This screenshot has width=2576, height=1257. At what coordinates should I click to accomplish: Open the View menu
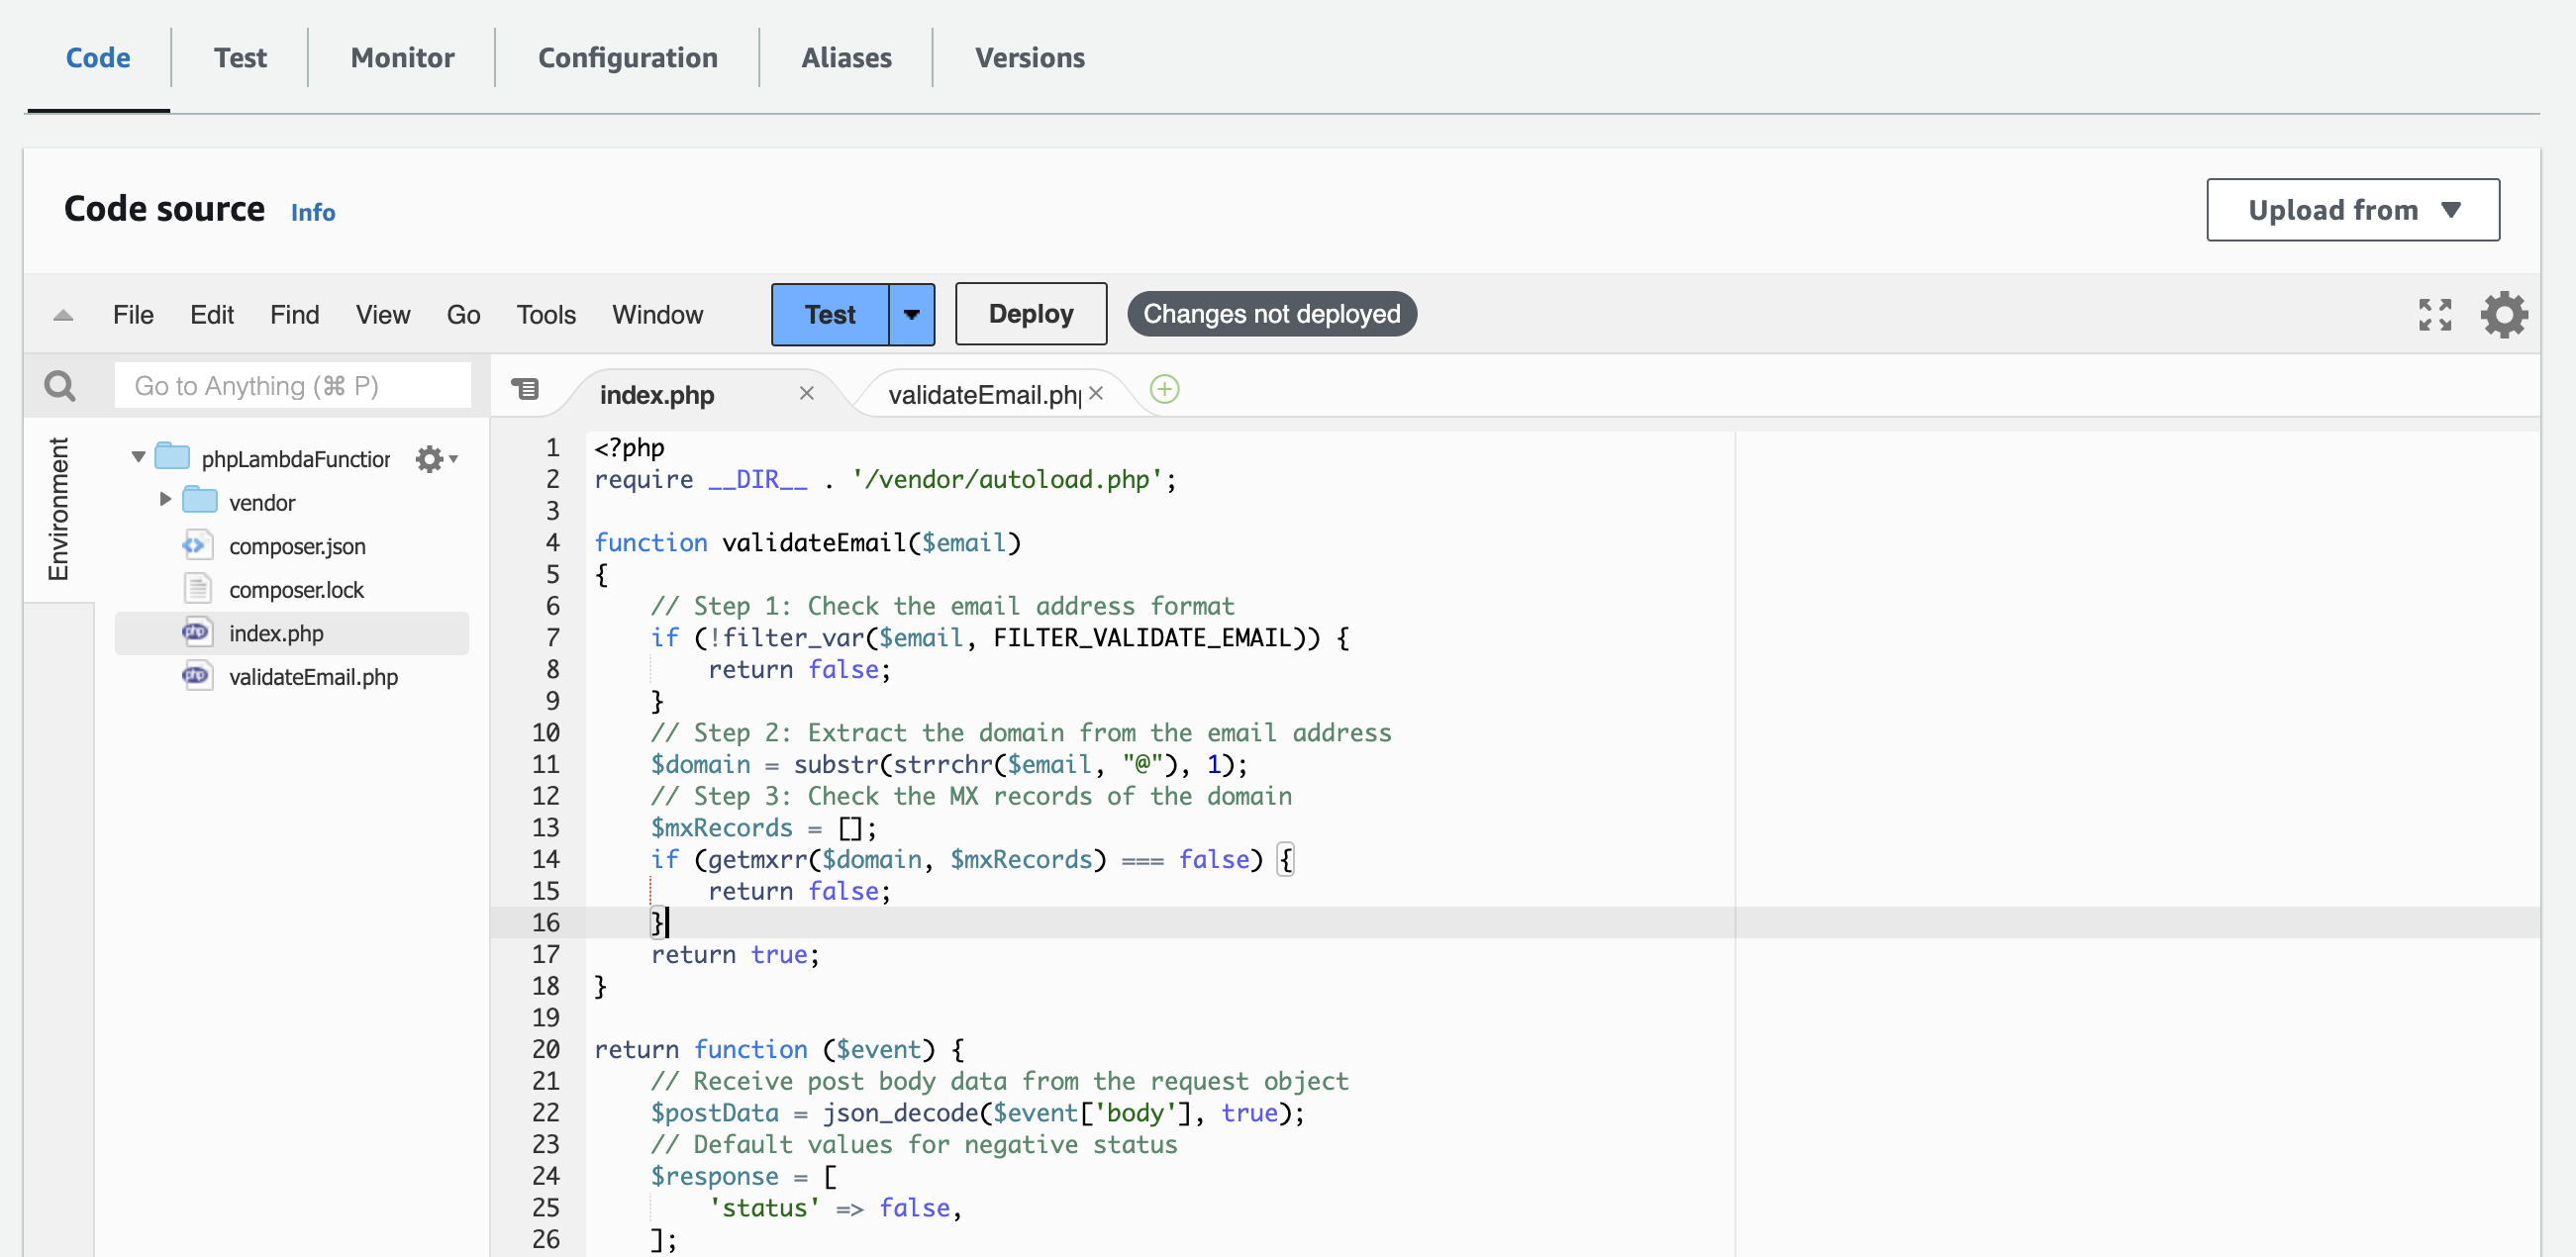[383, 315]
